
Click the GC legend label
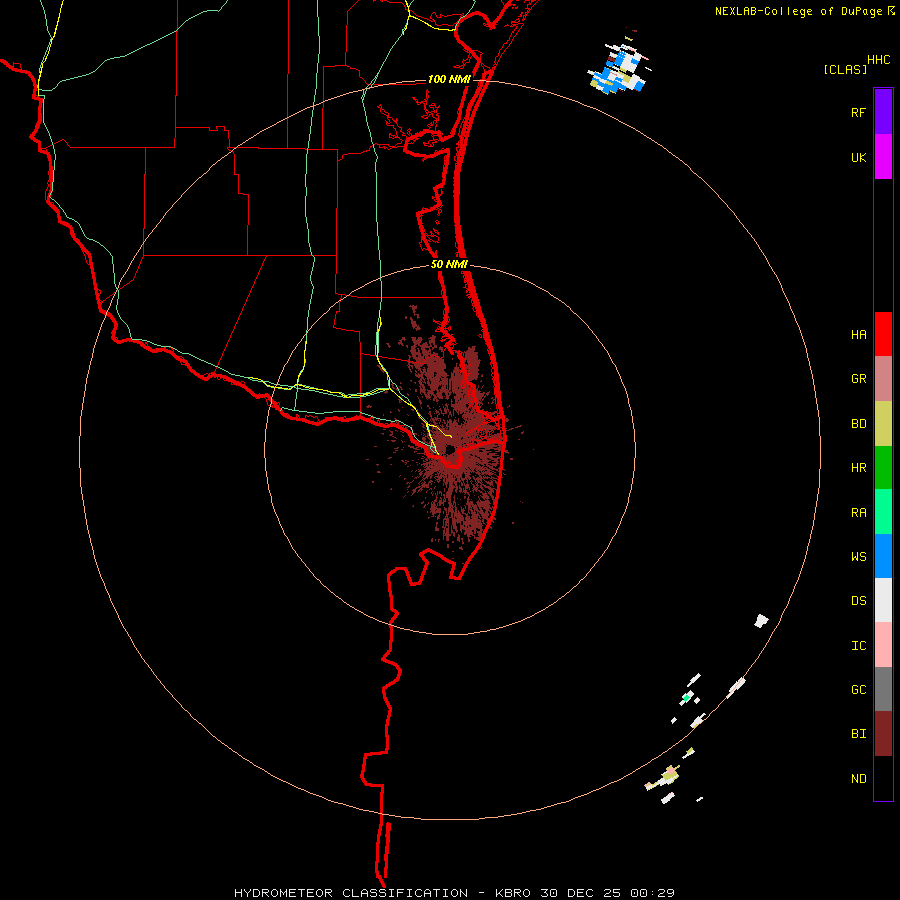tap(859, 690)
